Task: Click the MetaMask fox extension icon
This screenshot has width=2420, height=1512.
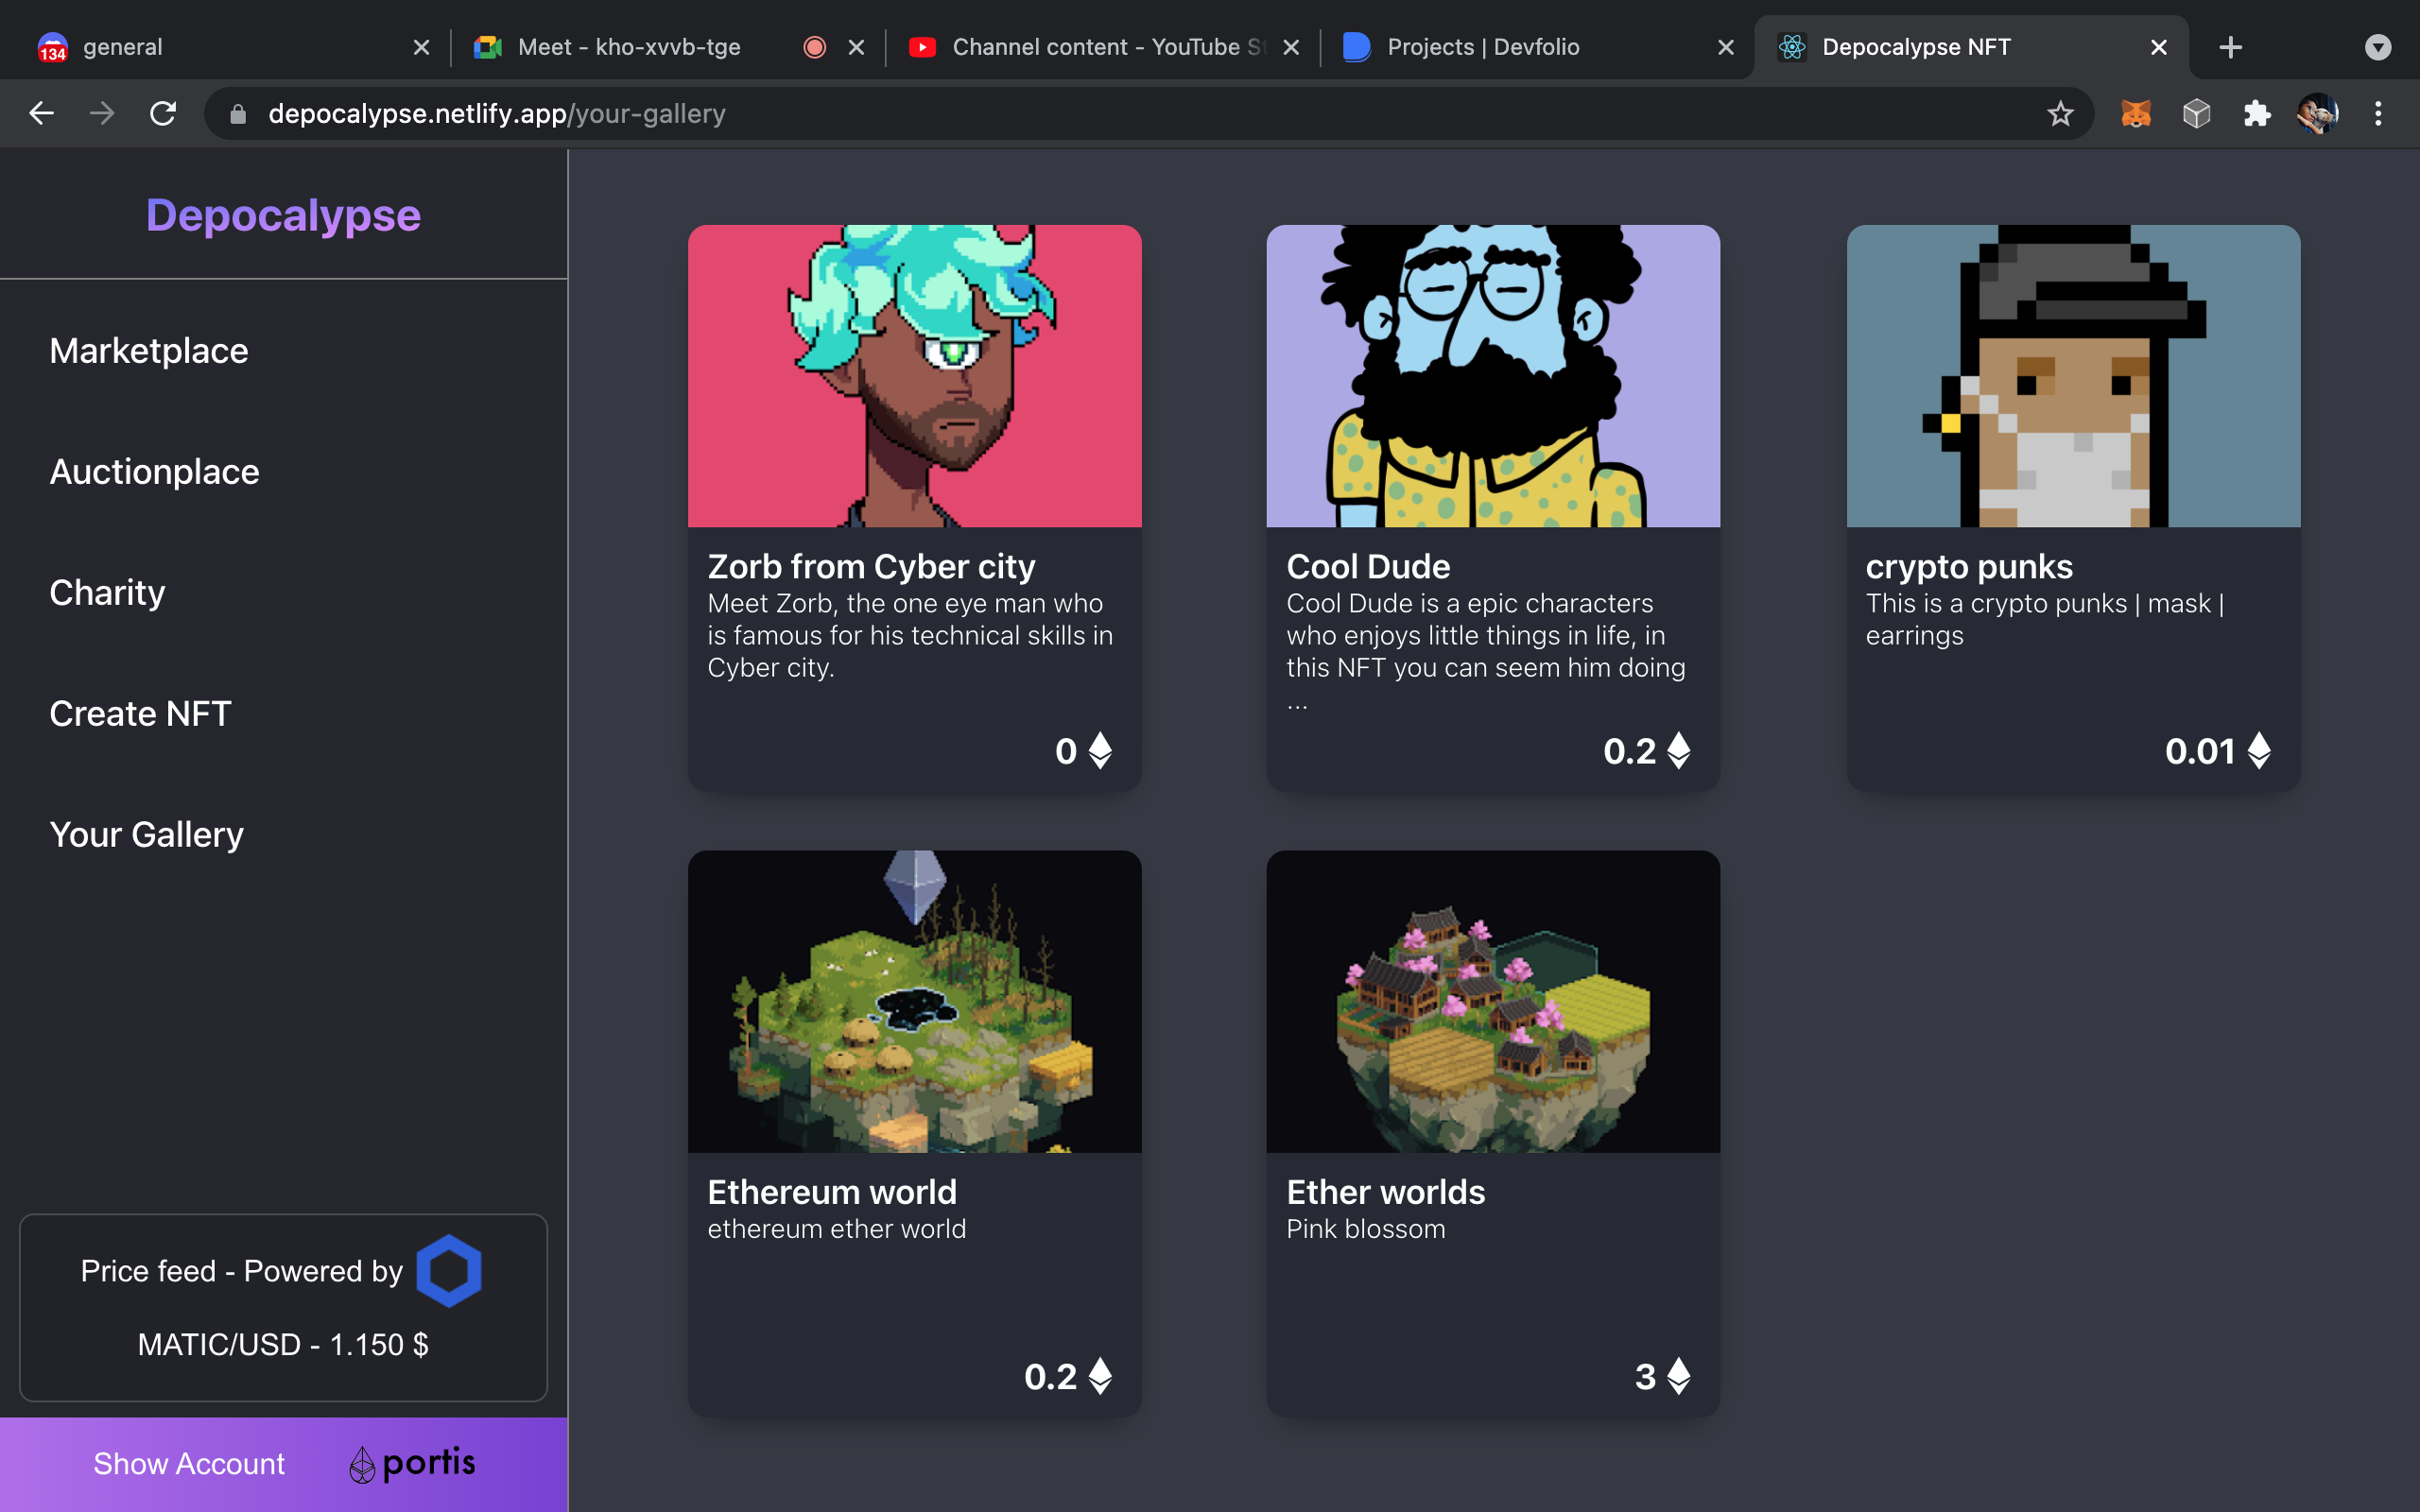Action: tap(2135, 114)
